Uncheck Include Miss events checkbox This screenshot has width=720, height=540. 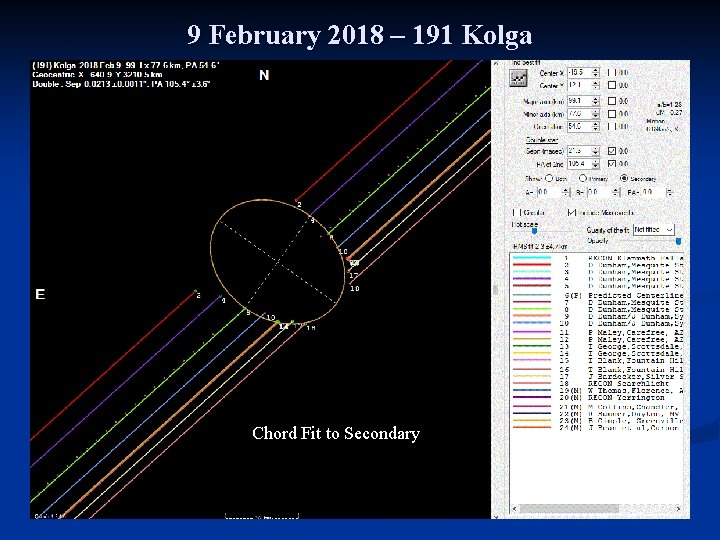[x=572, y=212]
